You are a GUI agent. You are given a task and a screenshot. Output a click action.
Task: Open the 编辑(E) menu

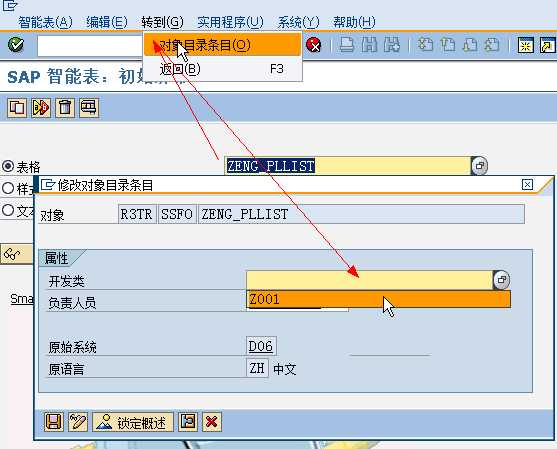pyautogui.click(x=107, y=22)
